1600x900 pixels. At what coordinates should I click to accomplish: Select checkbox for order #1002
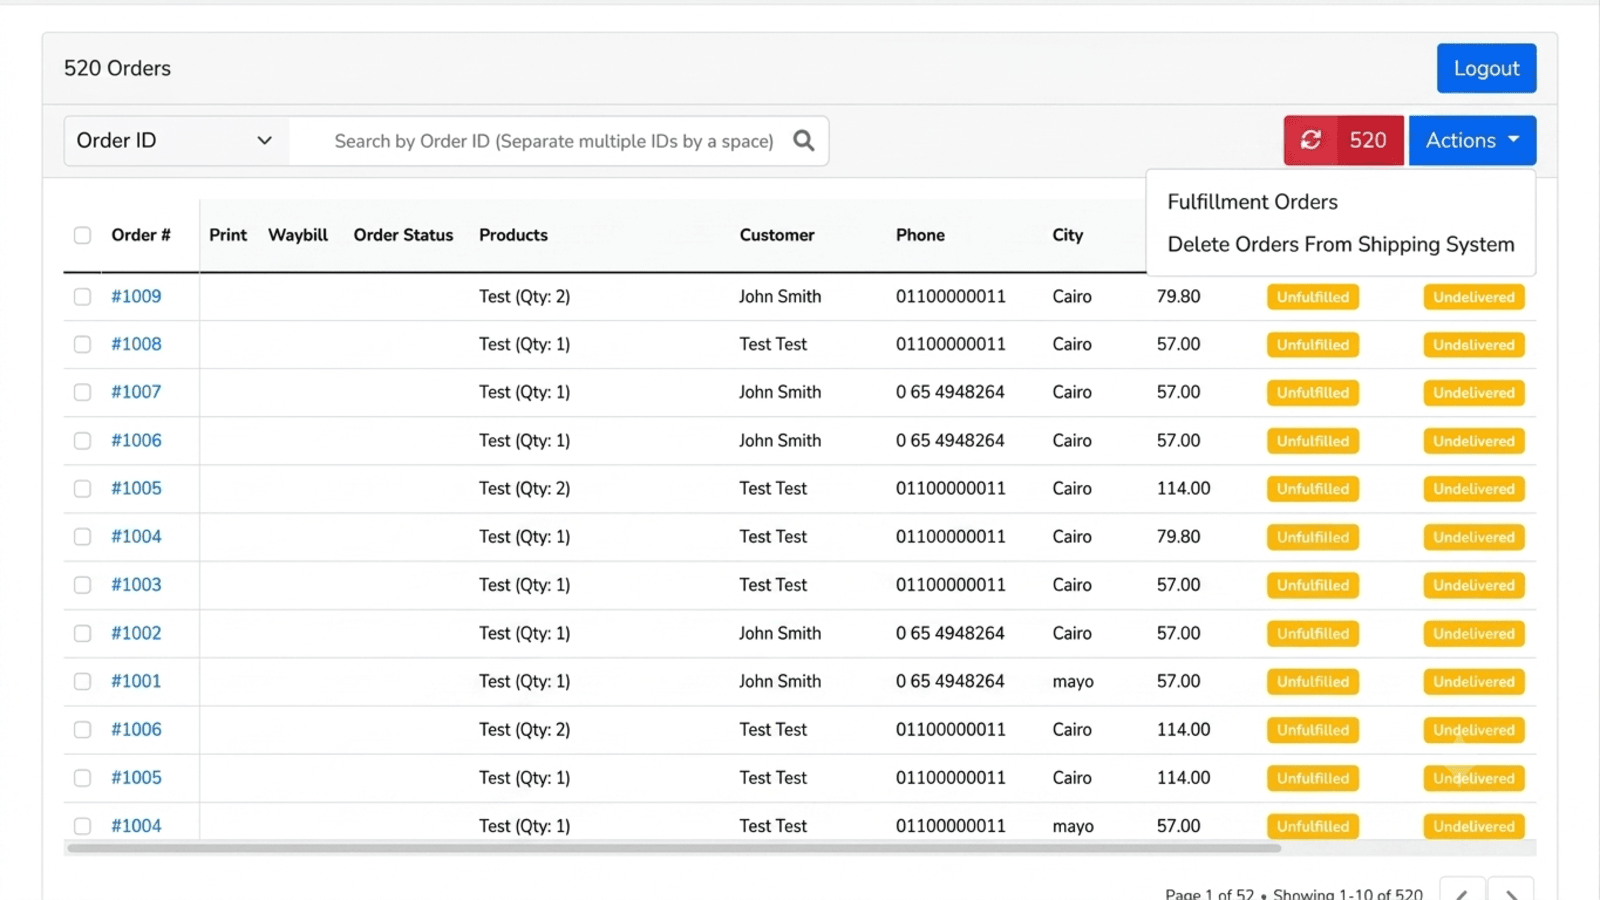pyautogui.click(x=82, y=634)
